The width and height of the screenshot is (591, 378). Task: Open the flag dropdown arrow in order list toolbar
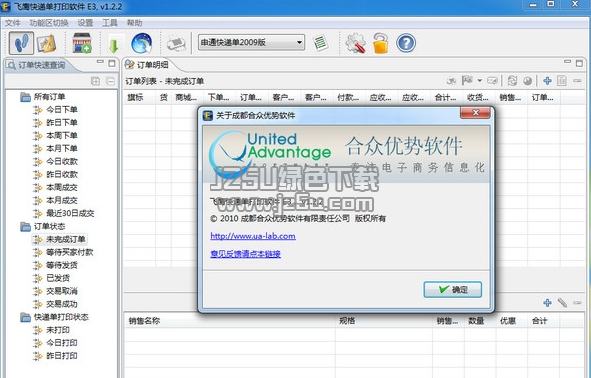coord(479,81)
